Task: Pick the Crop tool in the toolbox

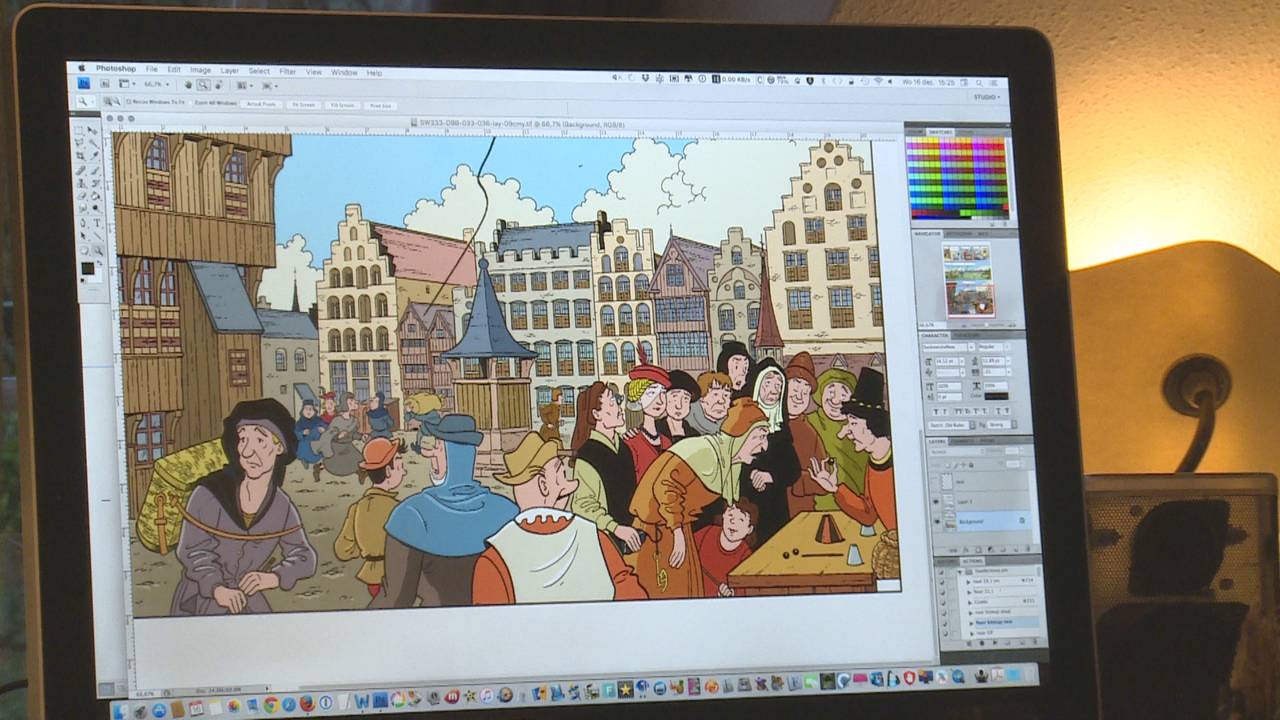Action: pos(81,157)
